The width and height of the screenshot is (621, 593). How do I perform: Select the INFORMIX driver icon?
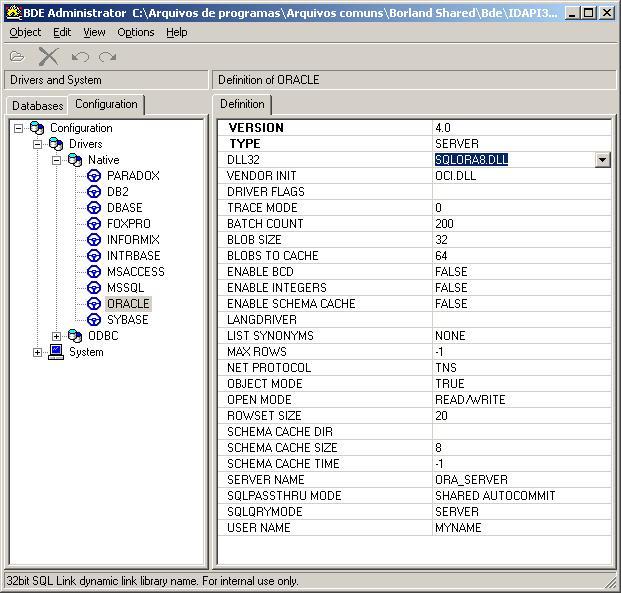95,240
